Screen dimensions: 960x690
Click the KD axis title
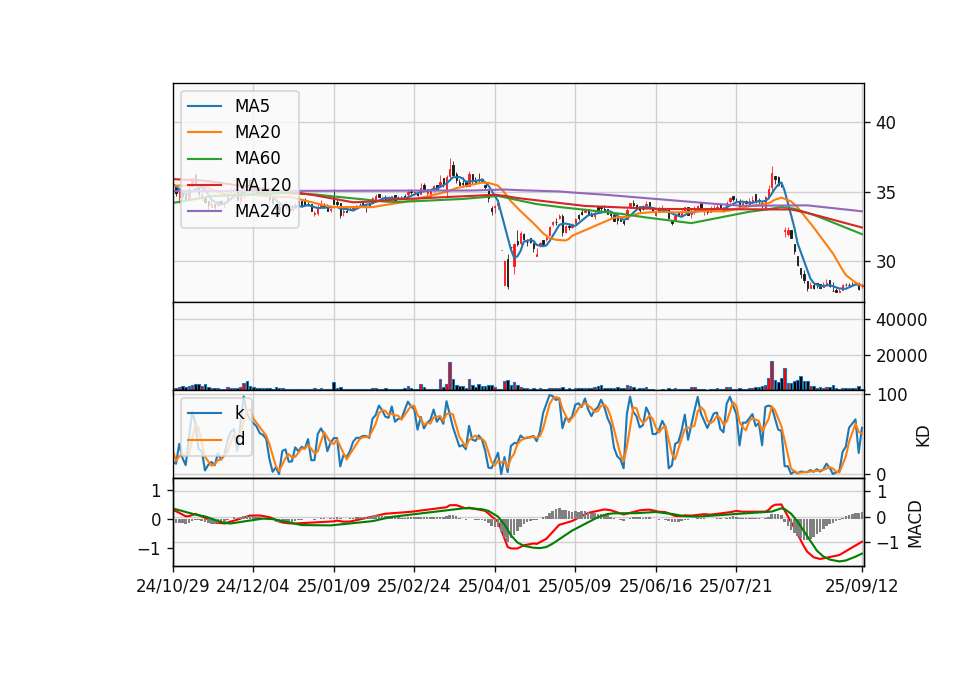pos(923,437)
